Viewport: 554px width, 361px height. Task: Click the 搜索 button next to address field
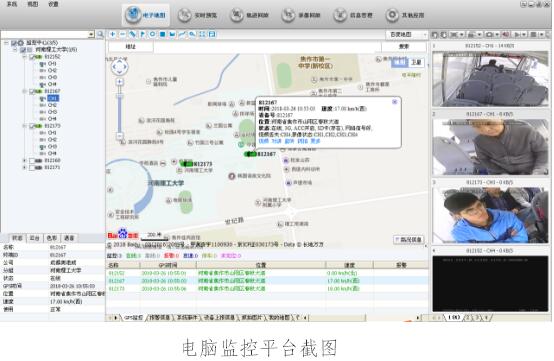point(404,46)
